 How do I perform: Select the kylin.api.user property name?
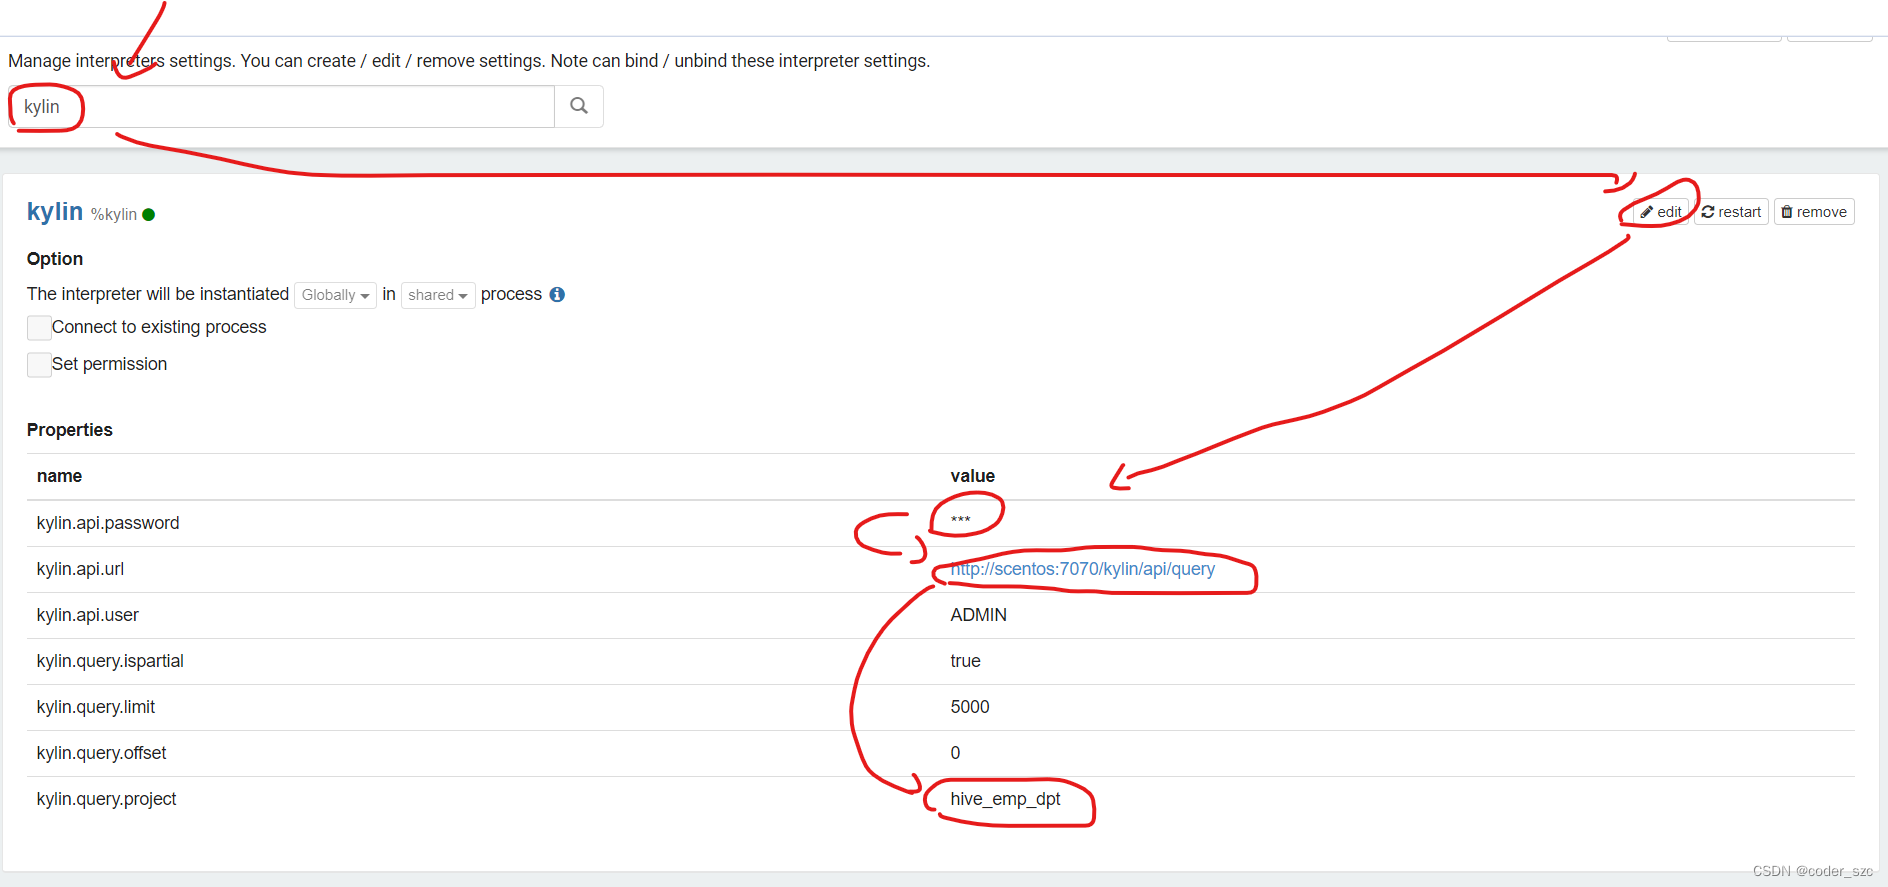coord(88,615)
